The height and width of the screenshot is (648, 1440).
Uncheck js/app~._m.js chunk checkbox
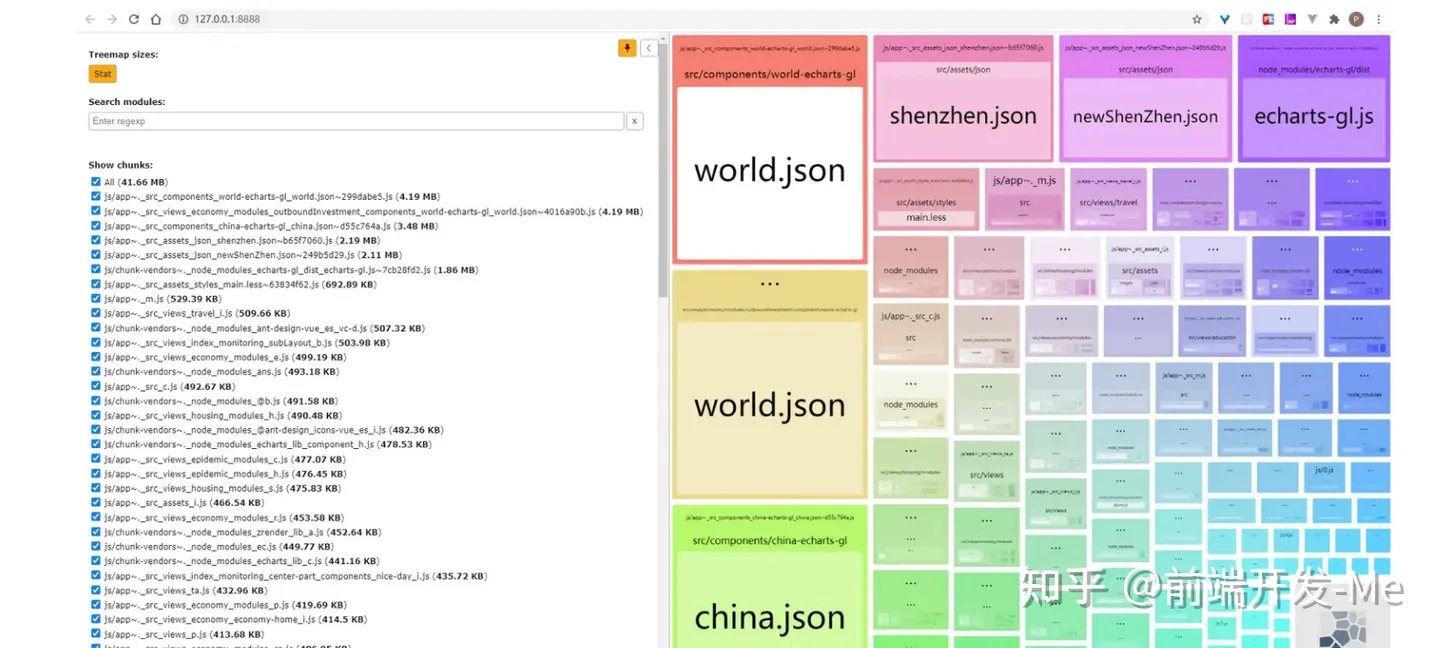[96, 298]
